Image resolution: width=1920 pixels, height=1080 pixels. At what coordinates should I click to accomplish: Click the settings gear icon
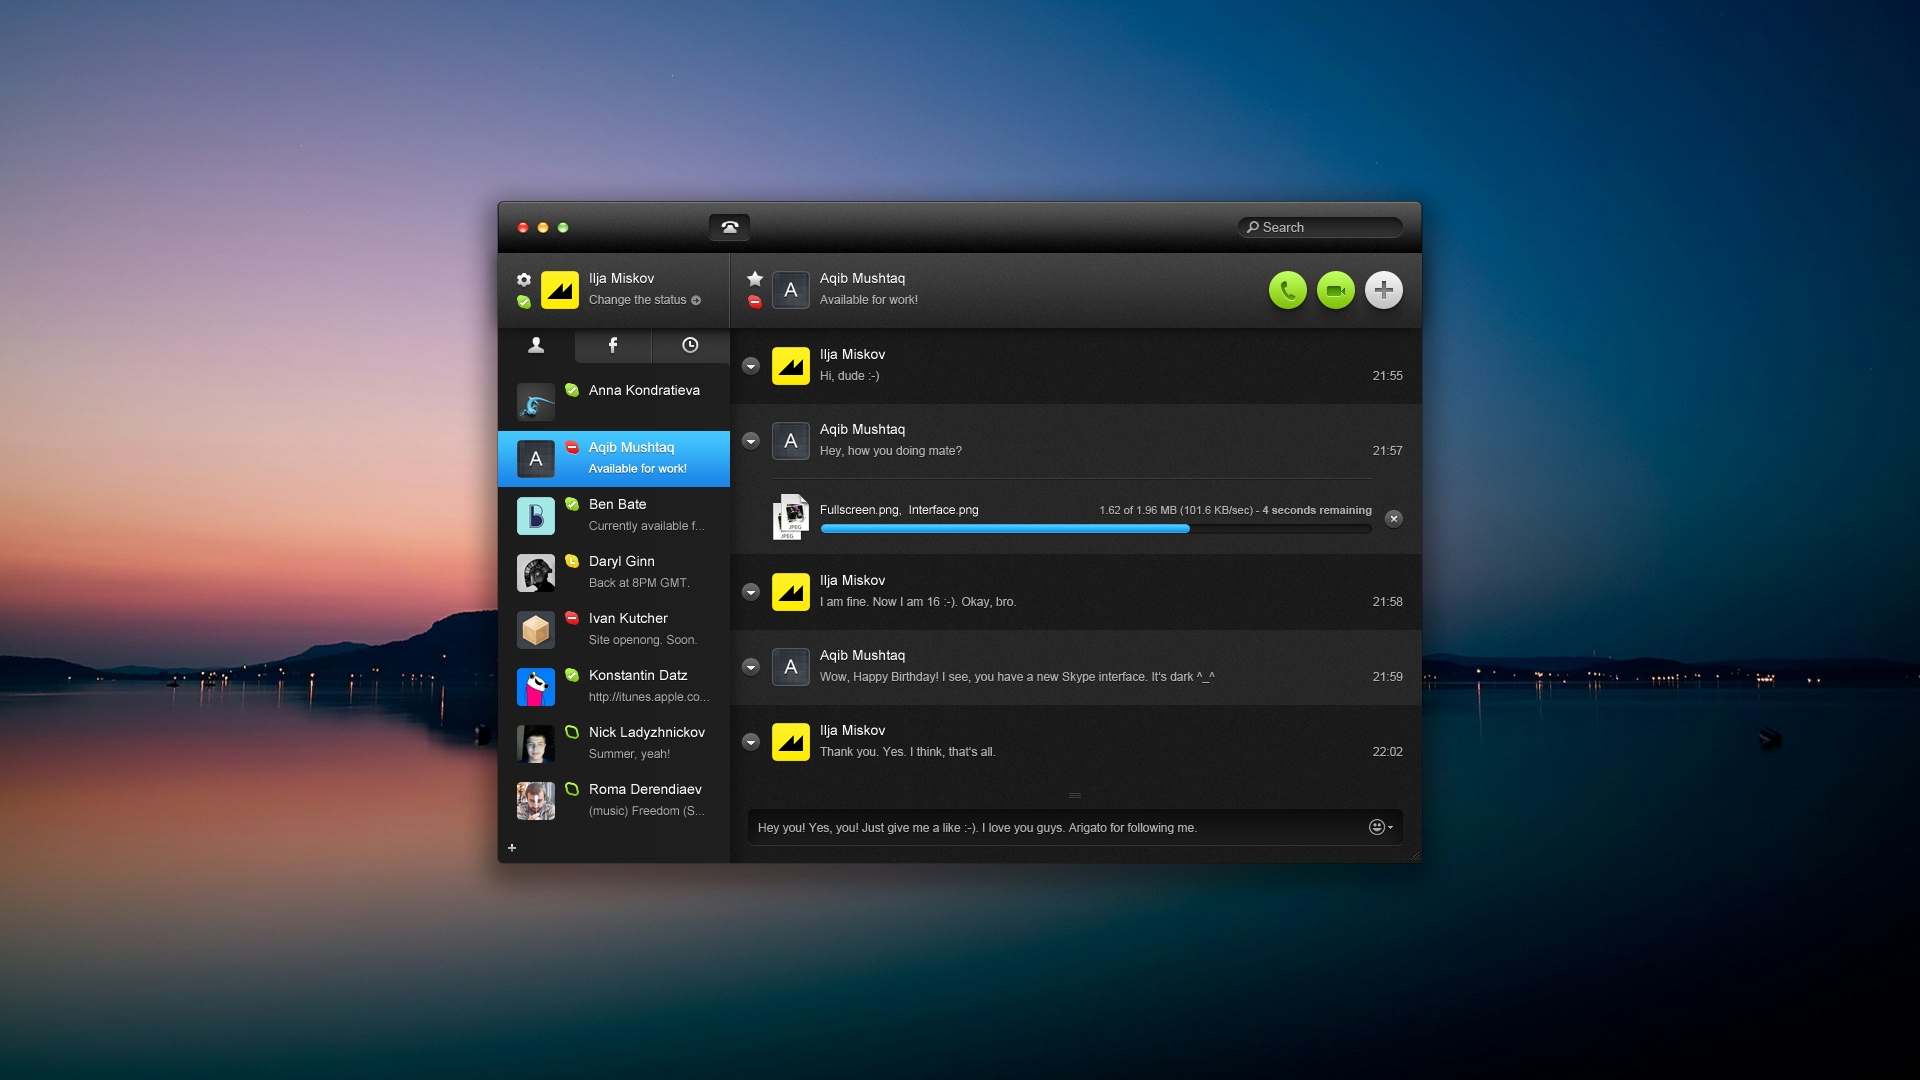point(524,278)
